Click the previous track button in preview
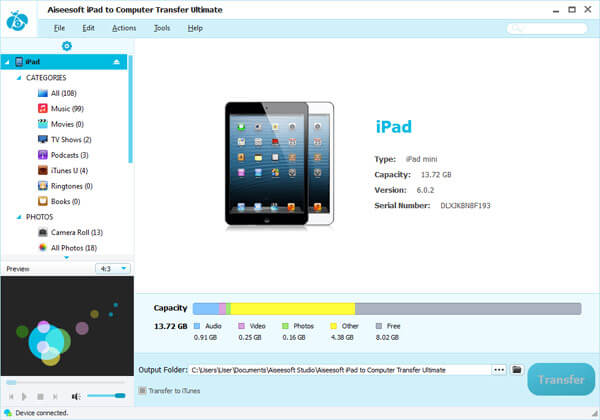 (x=11, y=396)
